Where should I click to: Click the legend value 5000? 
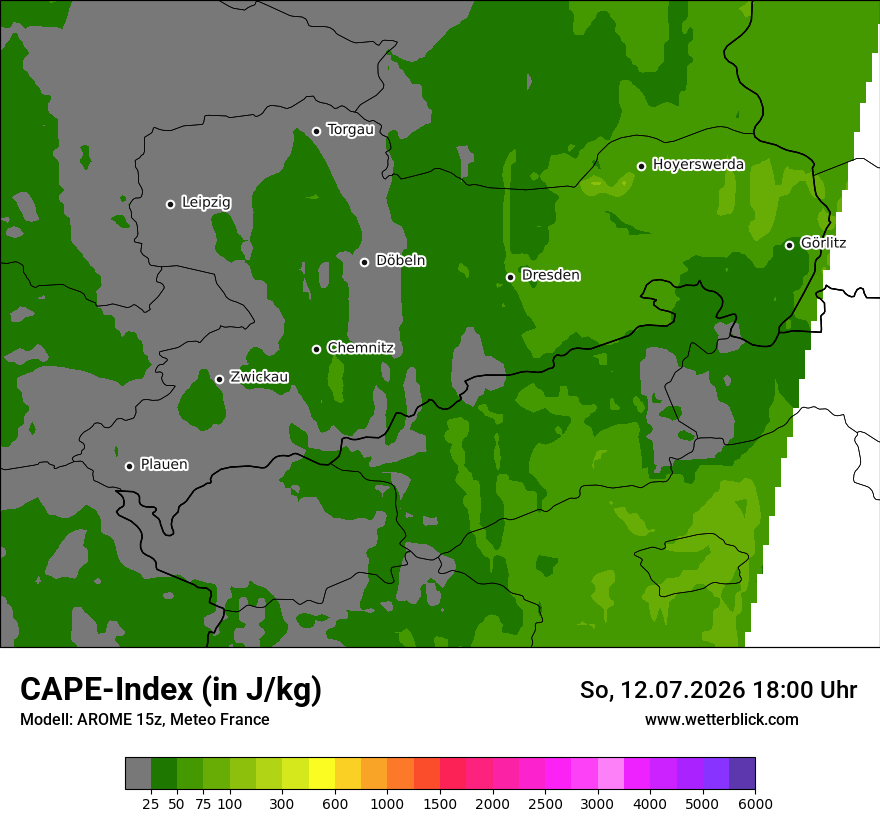click(702, 804)
